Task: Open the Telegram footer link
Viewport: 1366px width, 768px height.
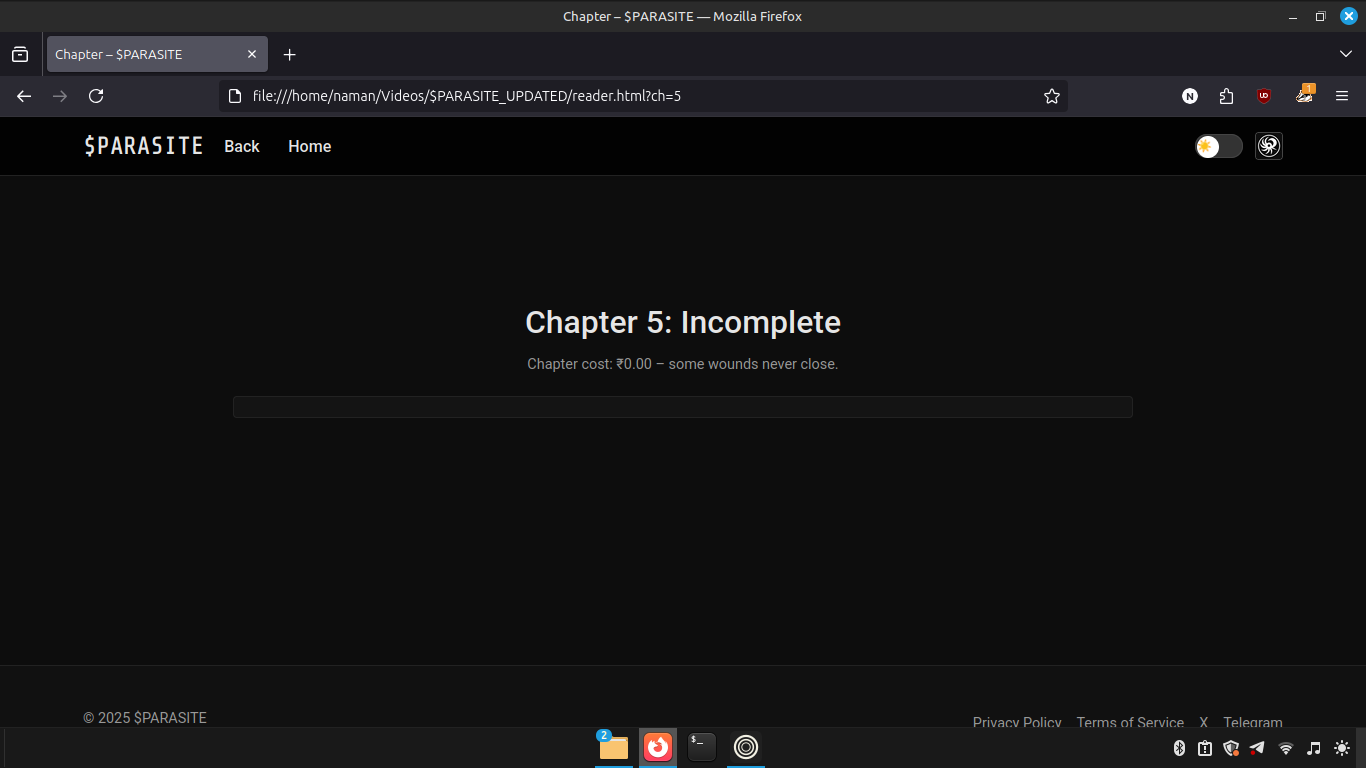Action: point(1253,722)
